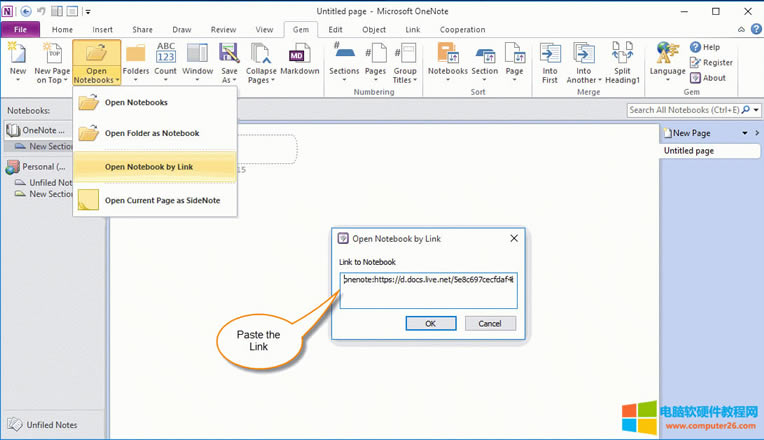Click the Register icon
This screenshot has width=764, height=440.
pos(695,62)
